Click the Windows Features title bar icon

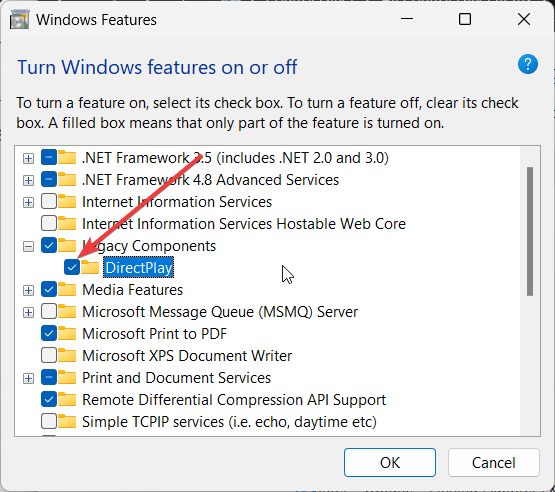tap(19, 19)
